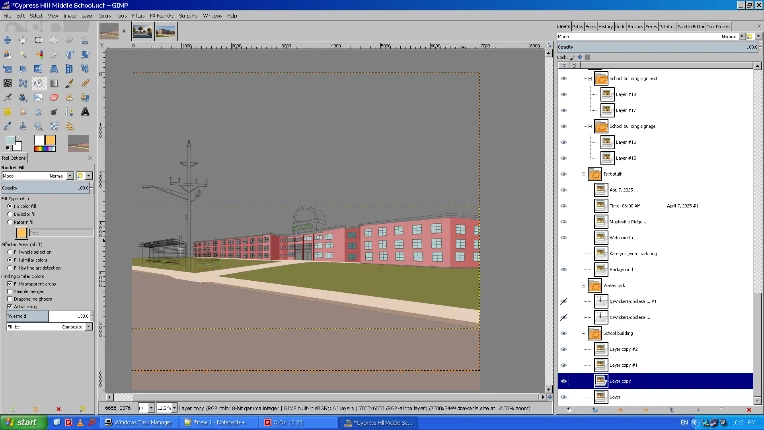The width and height of the screenshot is (764, 430).
Task: Select the Text tool
Action: point(85,112)
